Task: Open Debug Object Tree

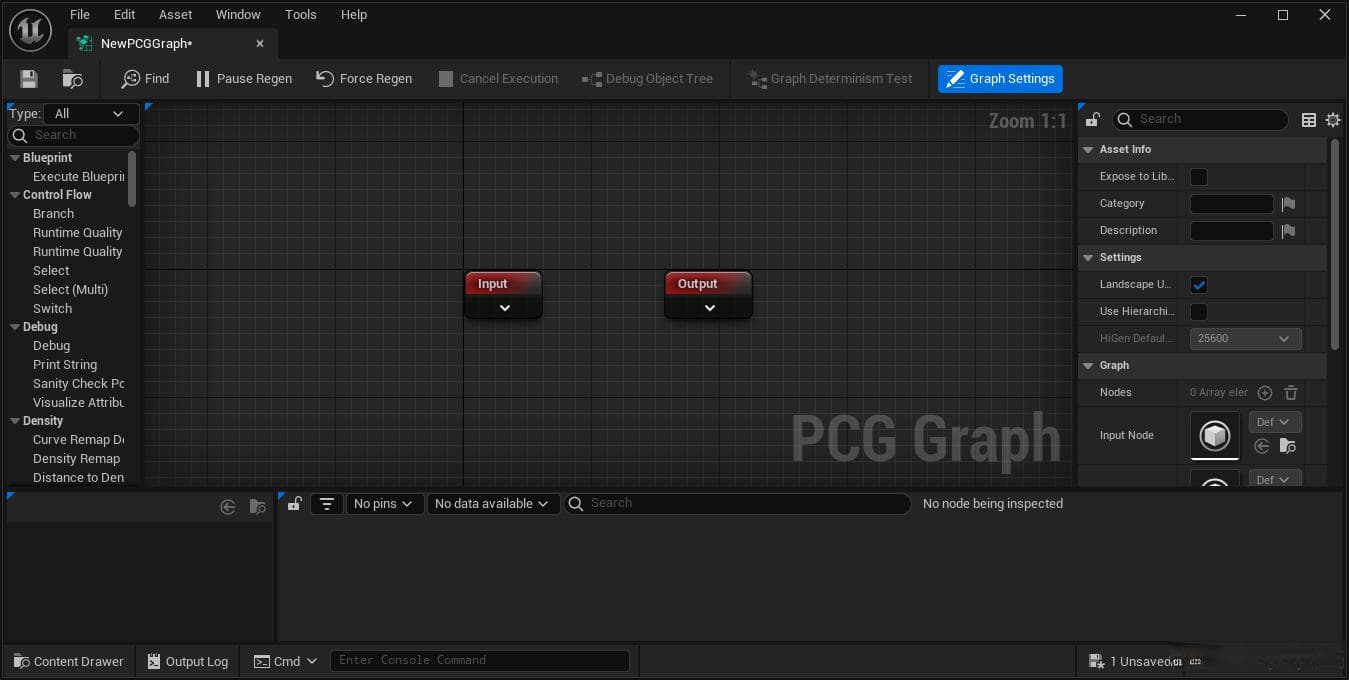Action: [647, 78]
